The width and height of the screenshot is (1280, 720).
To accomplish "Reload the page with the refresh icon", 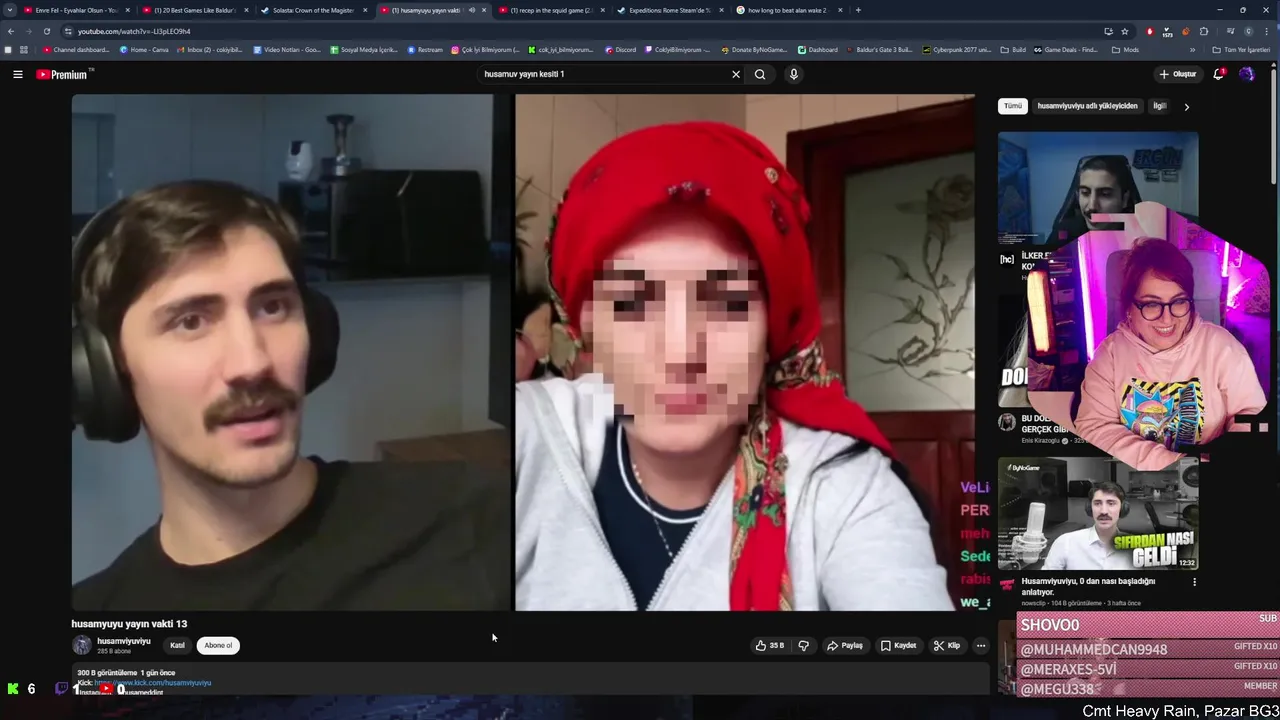I will point(46,31).
